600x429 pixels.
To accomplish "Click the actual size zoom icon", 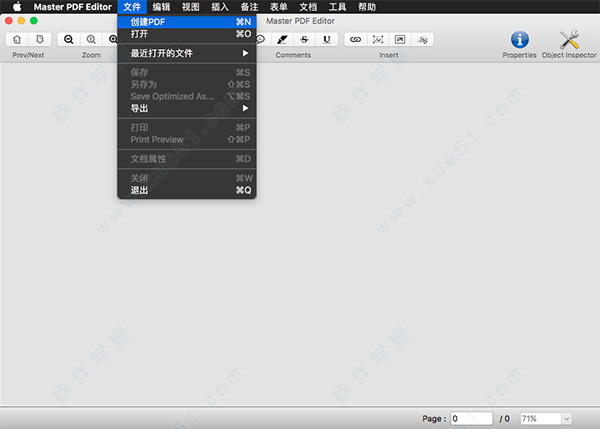I will point(91,39).
